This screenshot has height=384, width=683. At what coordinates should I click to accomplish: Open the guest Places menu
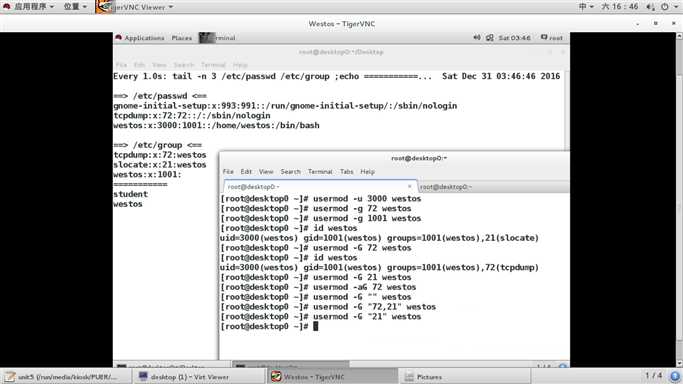pos(182,38)
